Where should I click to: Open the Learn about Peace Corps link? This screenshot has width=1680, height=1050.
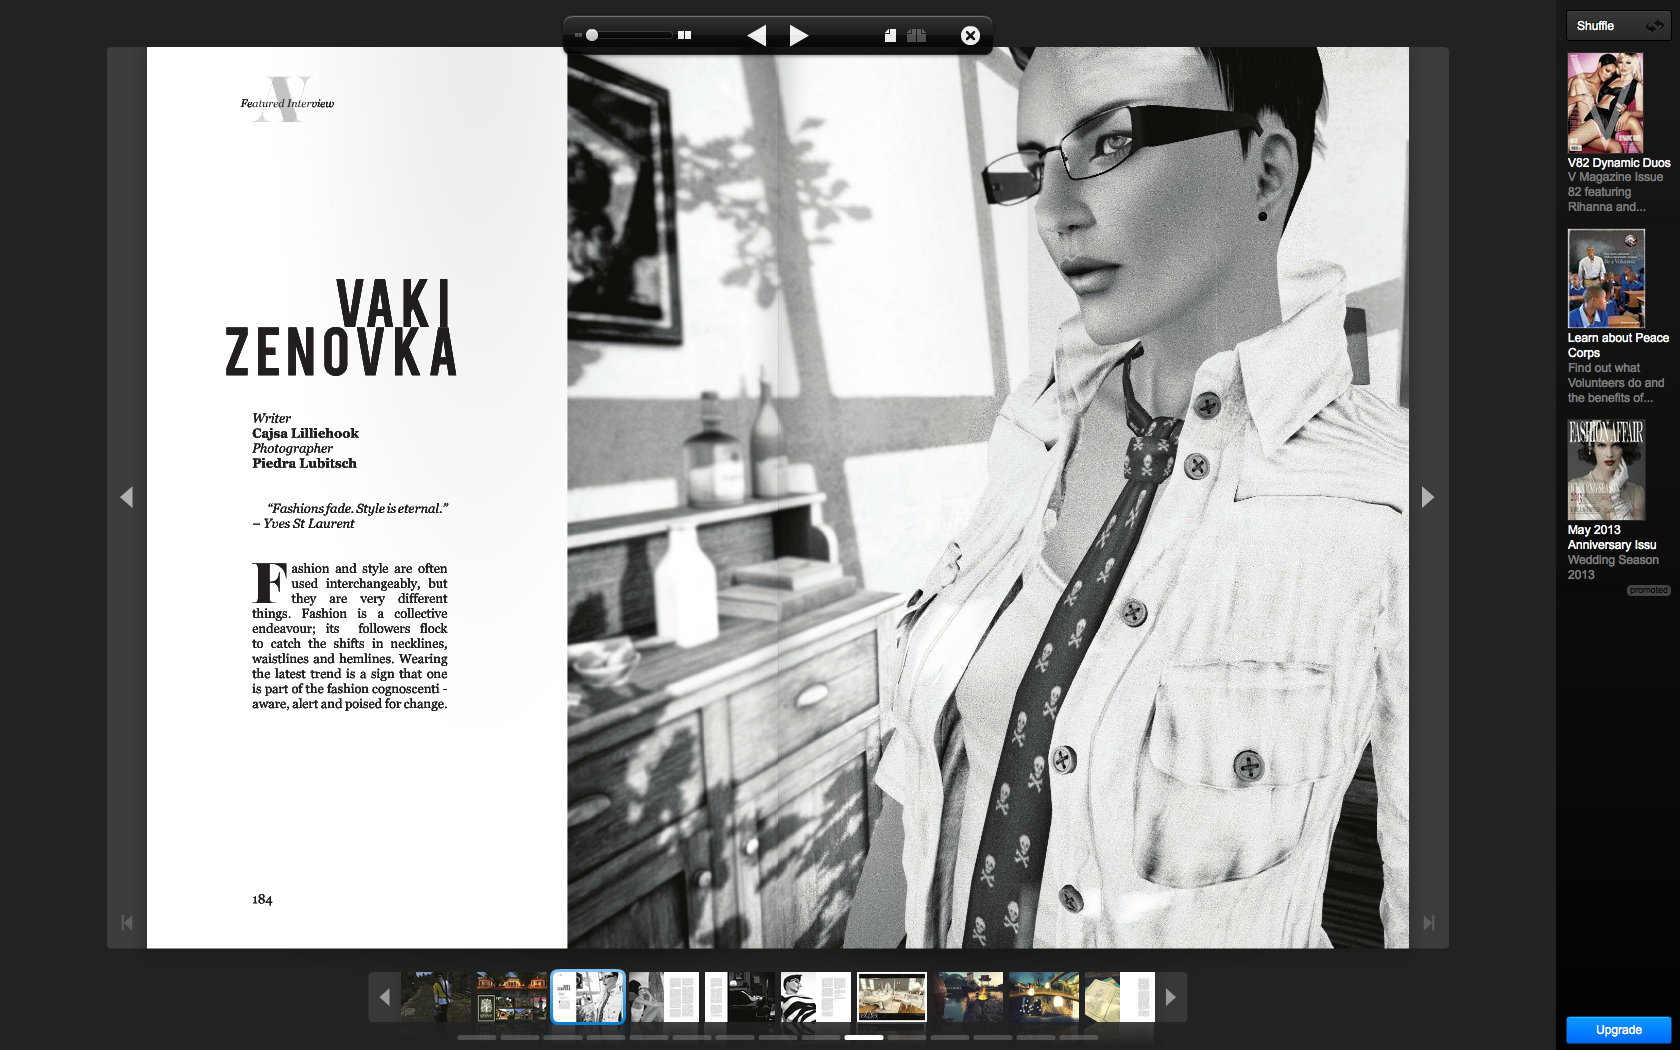point(1616,345)
